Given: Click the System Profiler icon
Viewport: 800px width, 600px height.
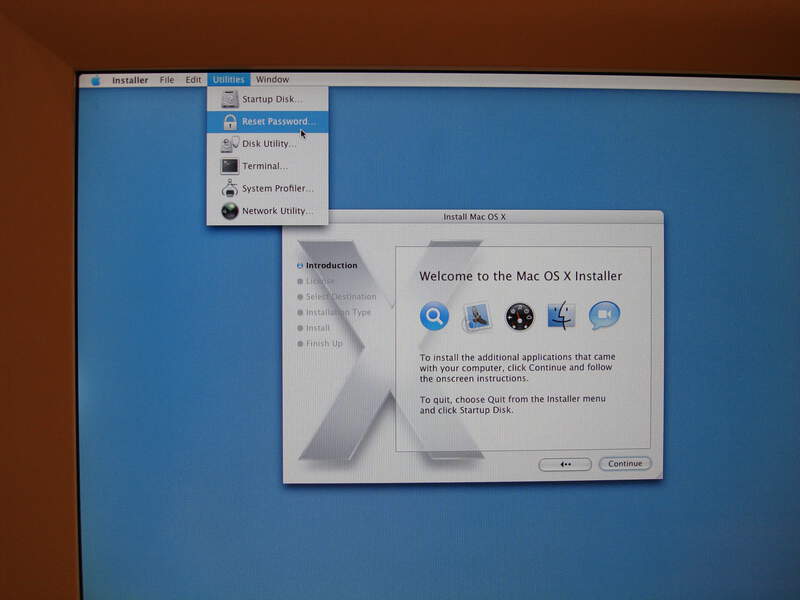Looking at the screenshot, I should (x=230, y=188).
